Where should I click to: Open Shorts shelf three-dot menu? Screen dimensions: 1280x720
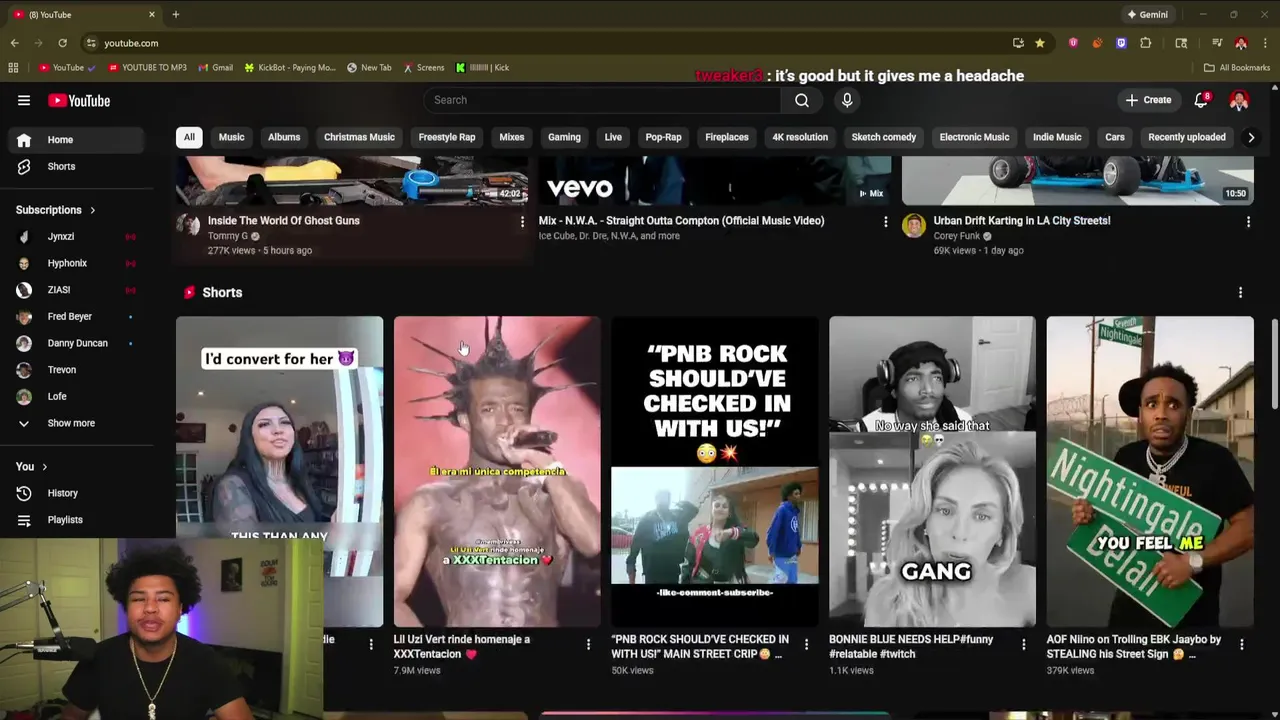[x=1240, y=292]
